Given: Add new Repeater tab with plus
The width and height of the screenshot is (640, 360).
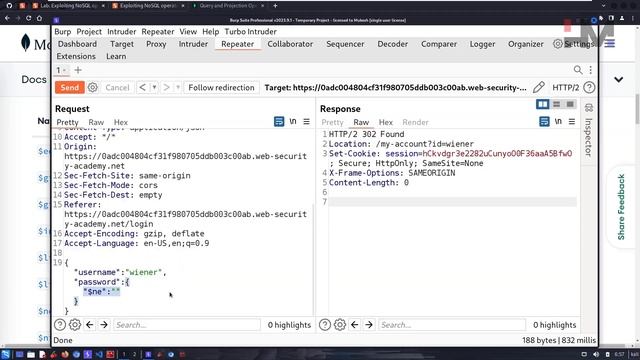Looking at the screenshot, I should tap(78, 70).
